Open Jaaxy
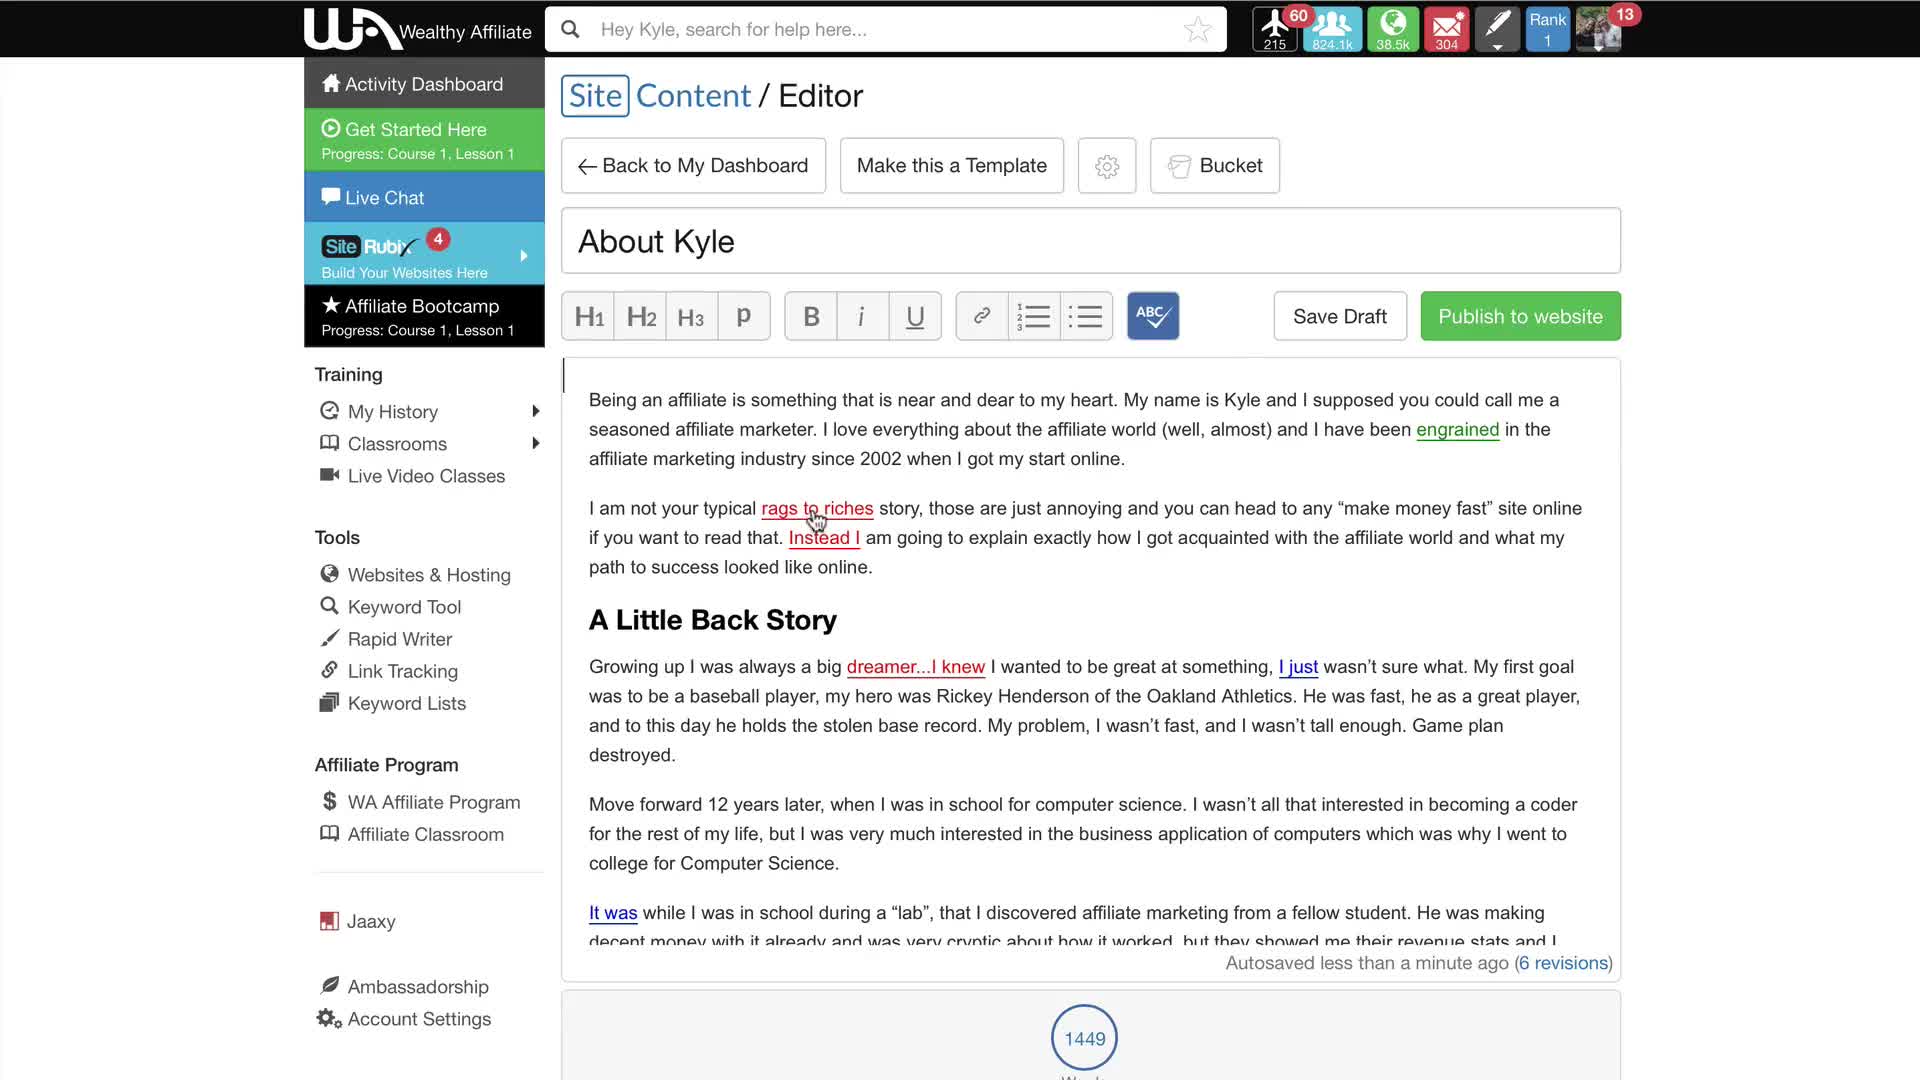This screenshot has height=1080, width=1920. point(371,921)
